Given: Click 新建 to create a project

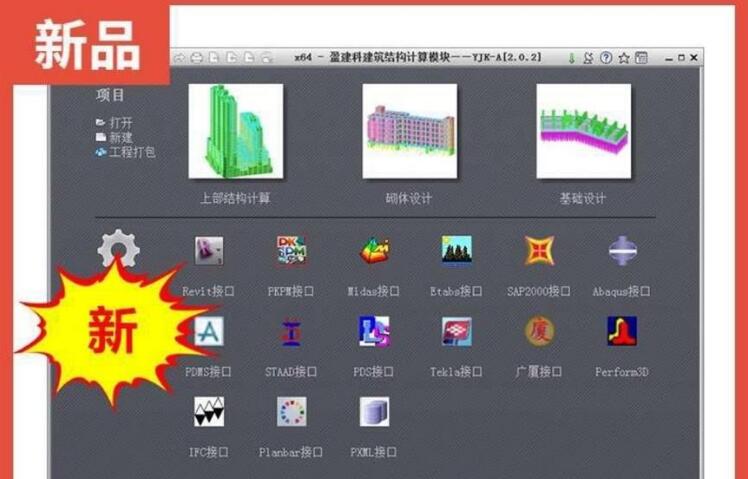Looking at the screenshot, I should tap(121, 138).
